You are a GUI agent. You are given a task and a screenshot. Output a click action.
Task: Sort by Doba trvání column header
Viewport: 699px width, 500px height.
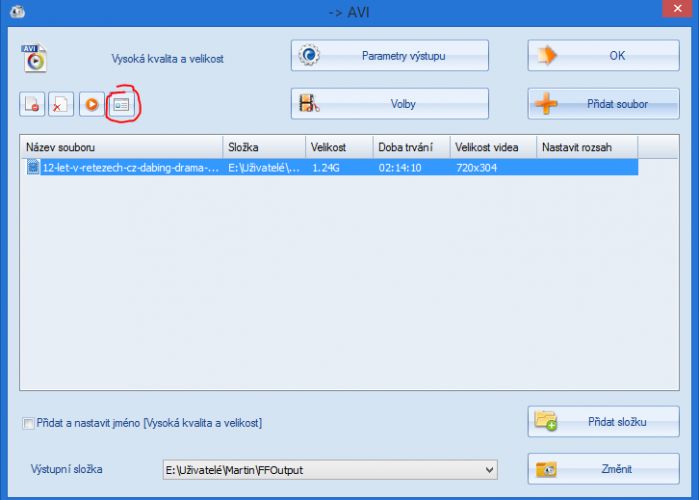(411, 147)
